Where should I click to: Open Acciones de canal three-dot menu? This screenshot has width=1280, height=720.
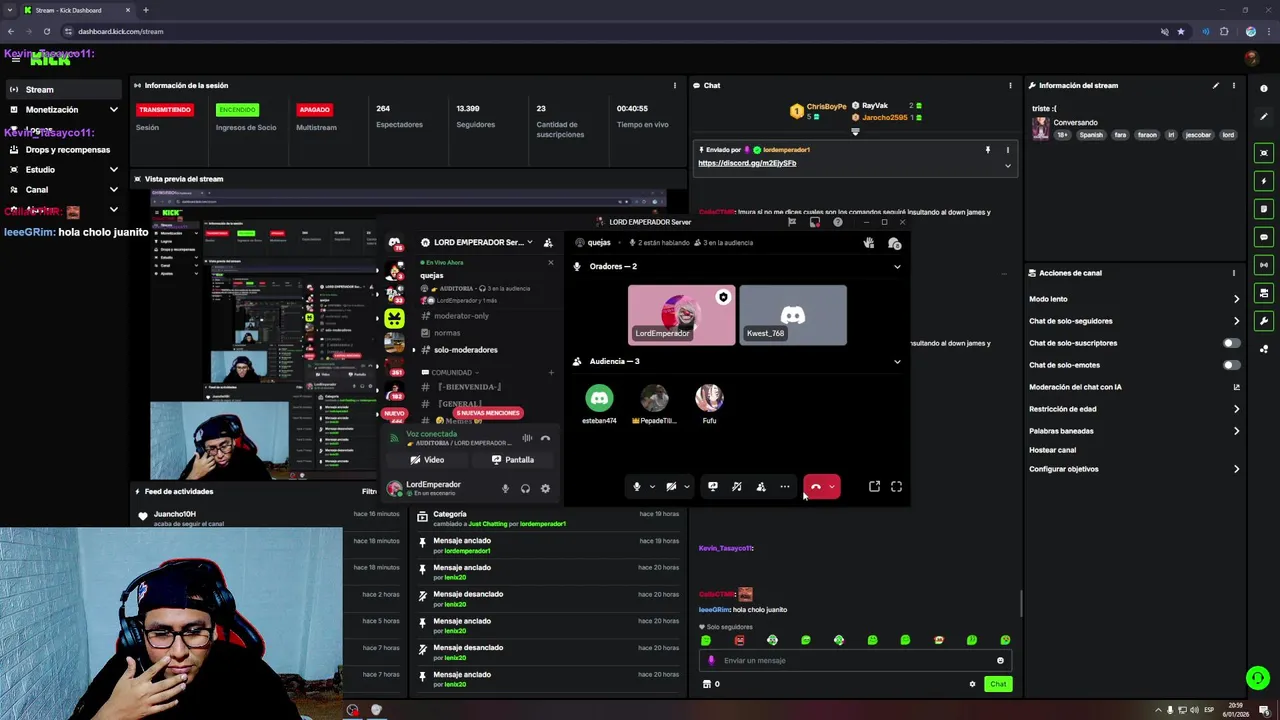click(x=1234, y=273)
